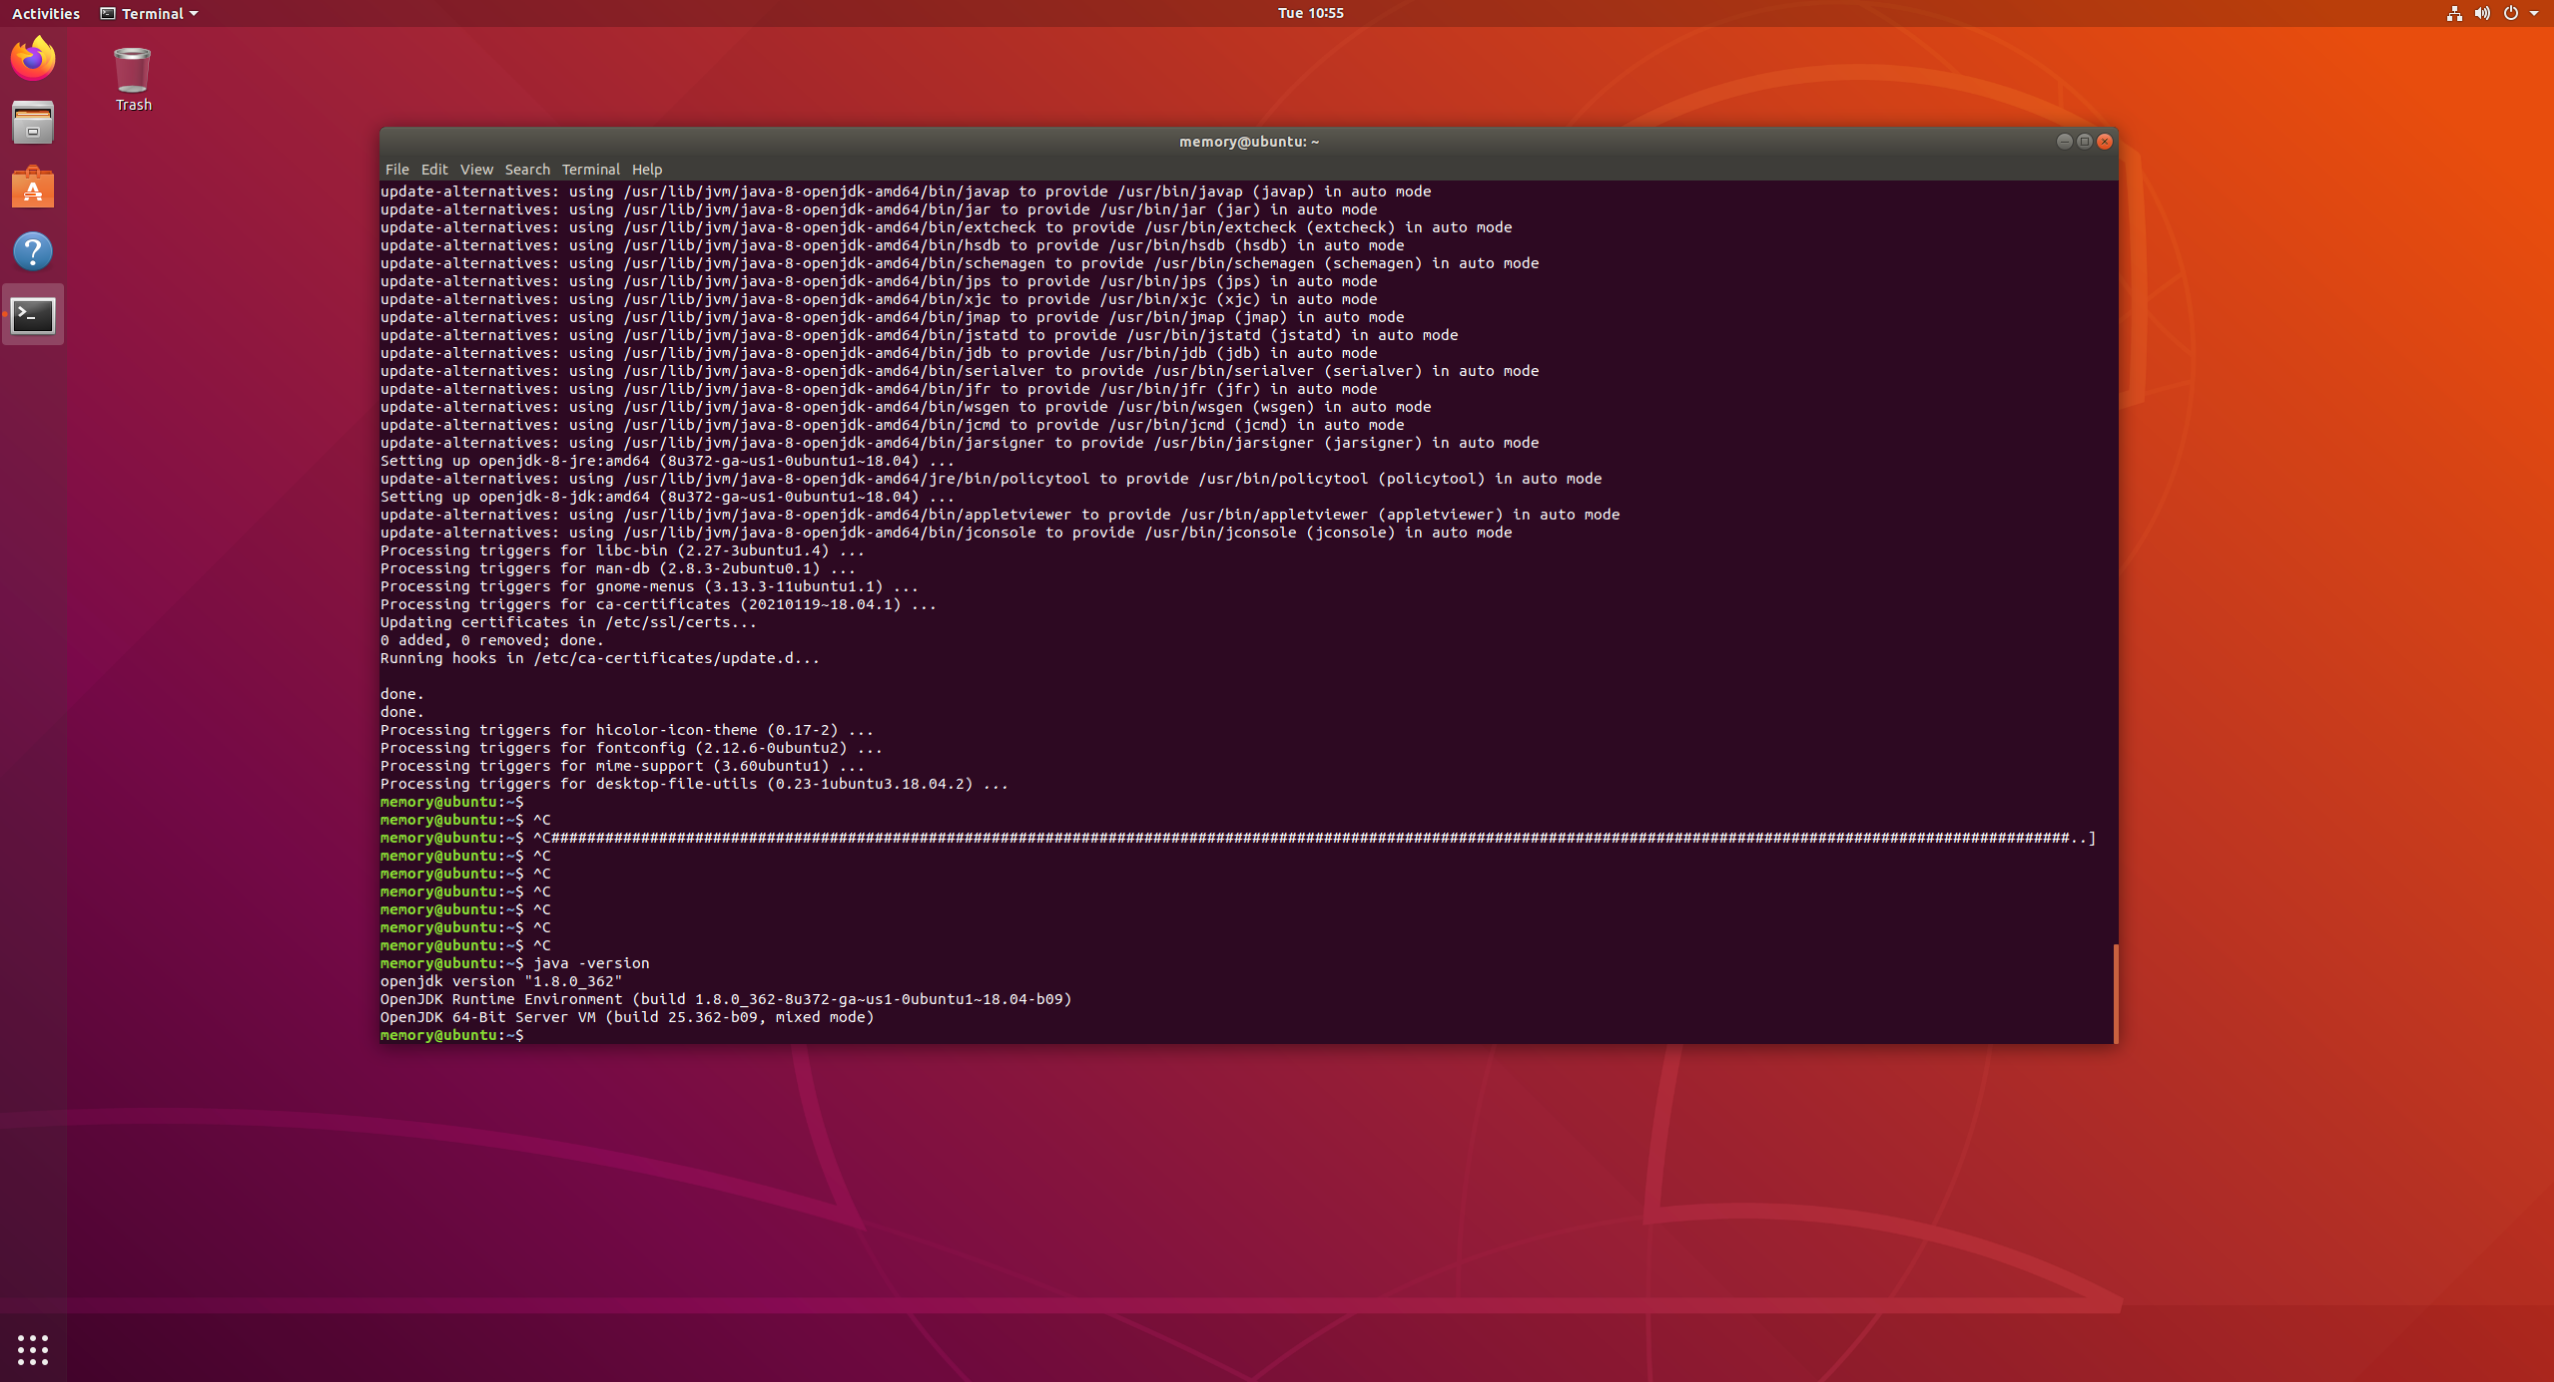The width and height of the screenshot is (2554, 1382).
Task: Click the prompt line with the long ##### bar
Action: tap(1238, 838)
